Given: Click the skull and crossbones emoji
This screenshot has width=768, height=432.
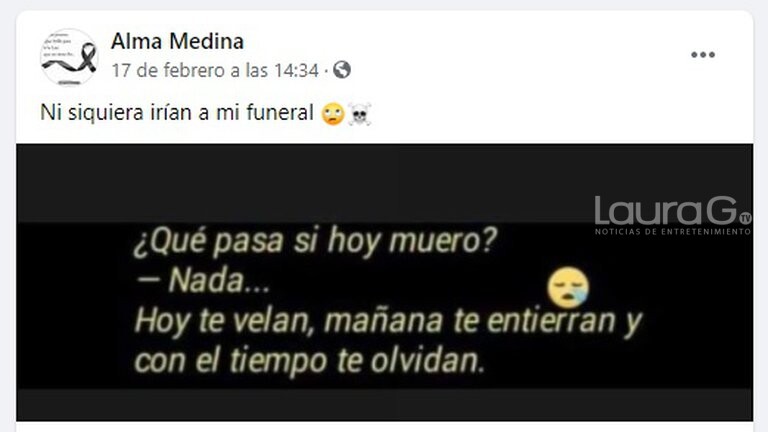Looking at the screenshot, I should [x=359, y=115].
